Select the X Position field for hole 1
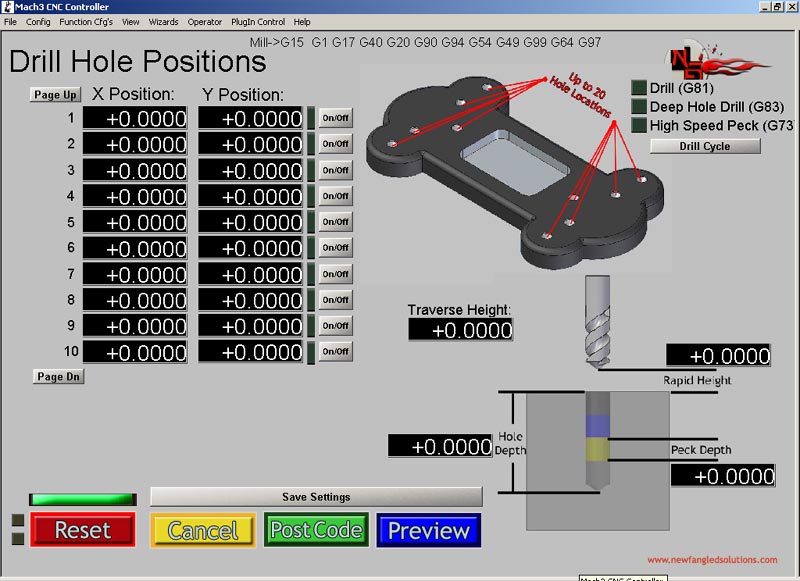Viewport: 800px width, 581px height. click(x=135, y=118)
